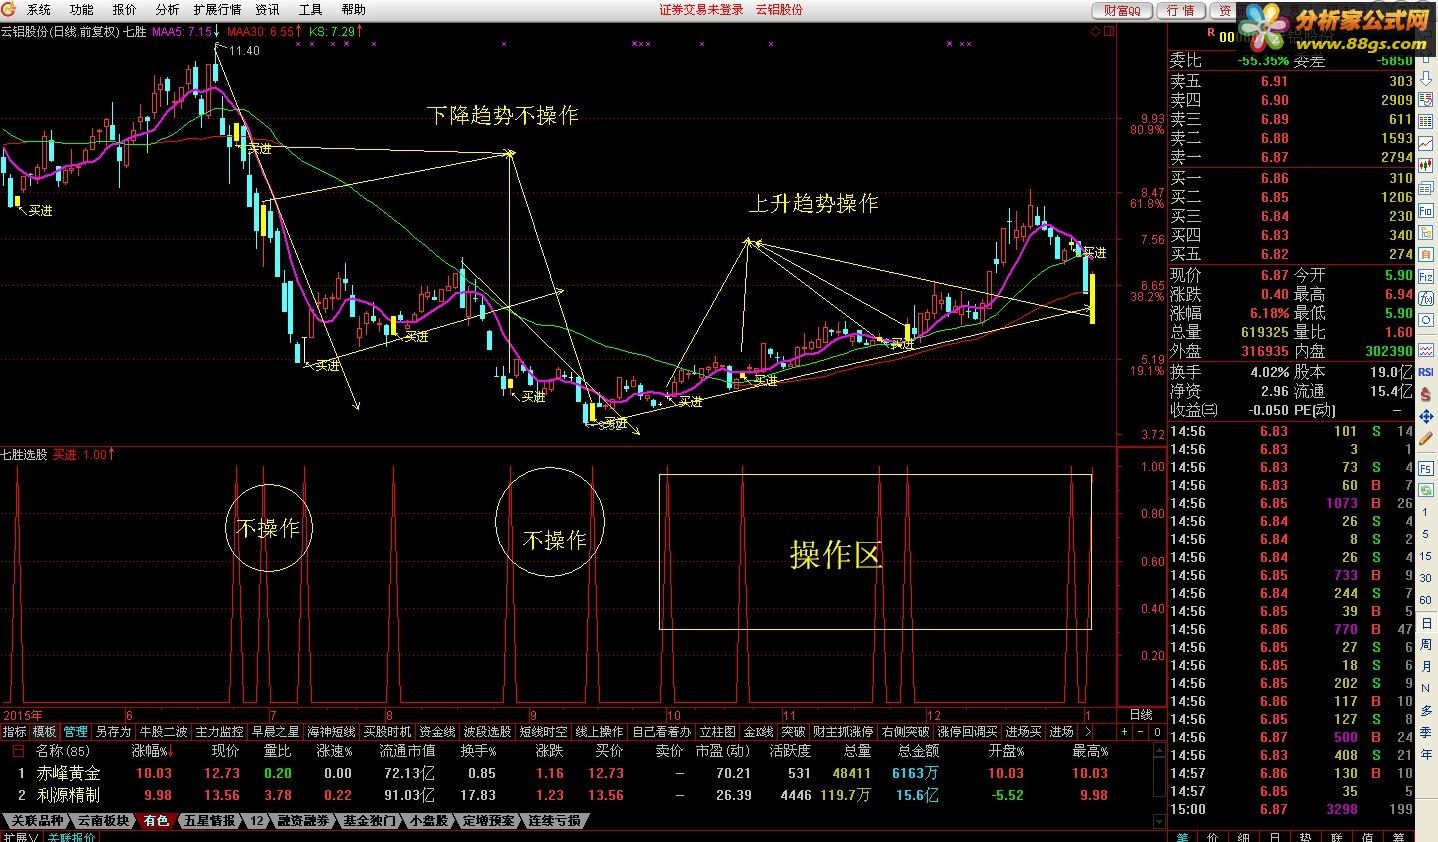Viewport: 1438px width, 842px height.
Task: Click the wavy indicator lines icon above RSI
Action: [1425, 349]
